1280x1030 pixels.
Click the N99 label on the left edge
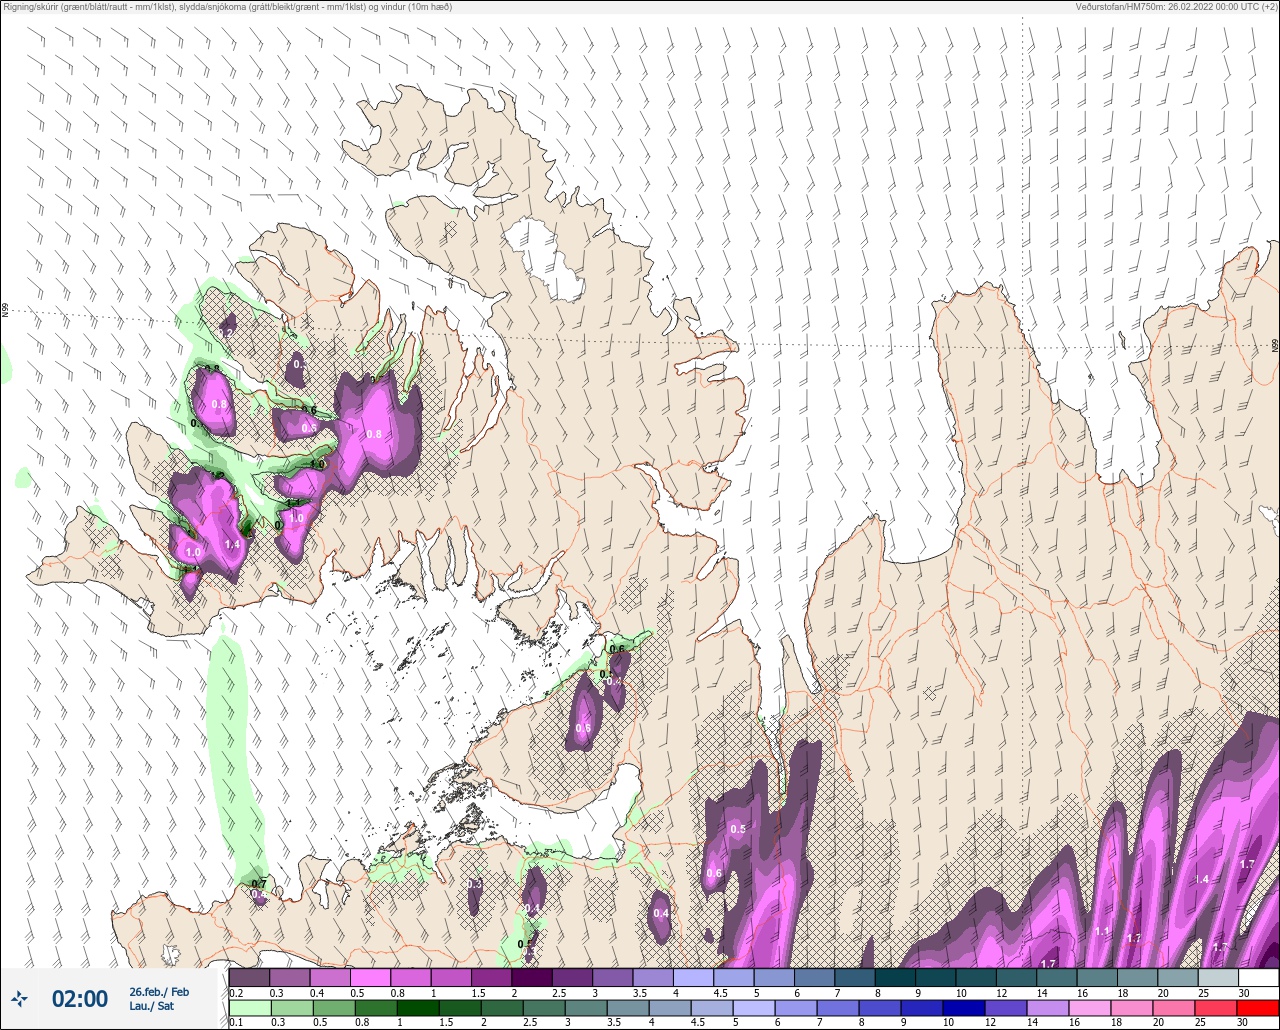pyautogui.click(x=5, y=311)
